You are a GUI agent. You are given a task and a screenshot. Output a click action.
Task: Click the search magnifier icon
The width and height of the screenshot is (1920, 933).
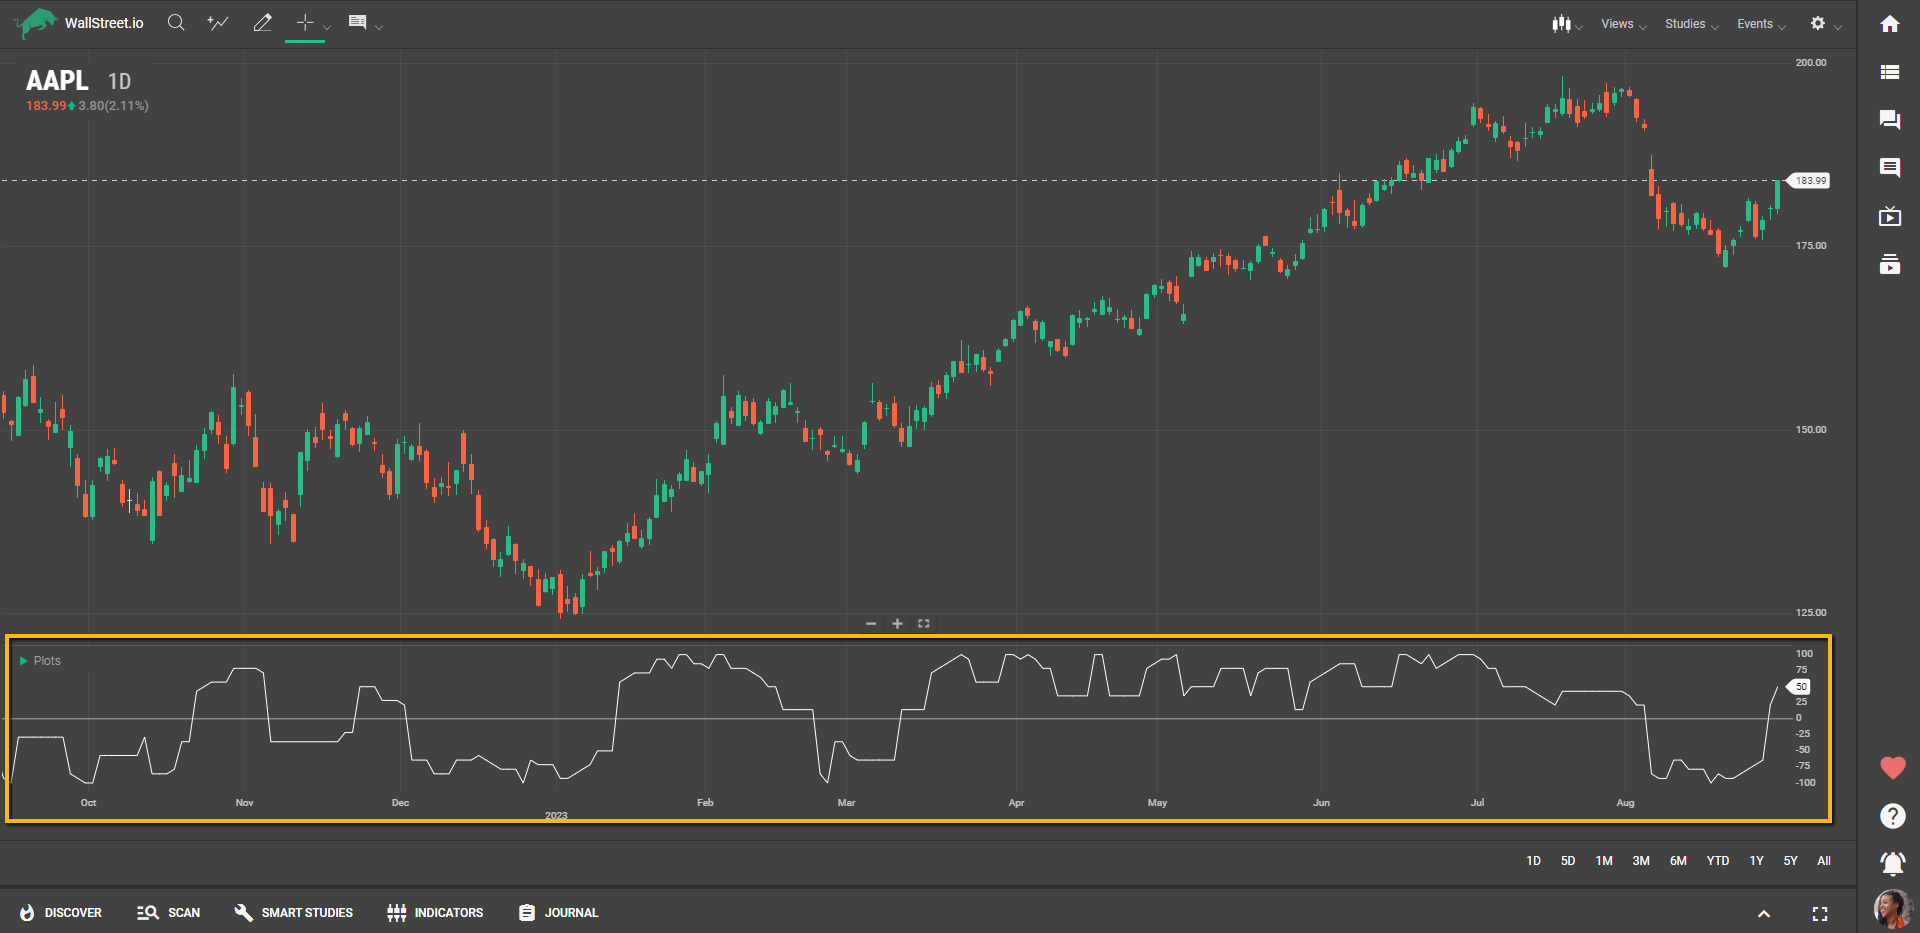tap(176, 23)
